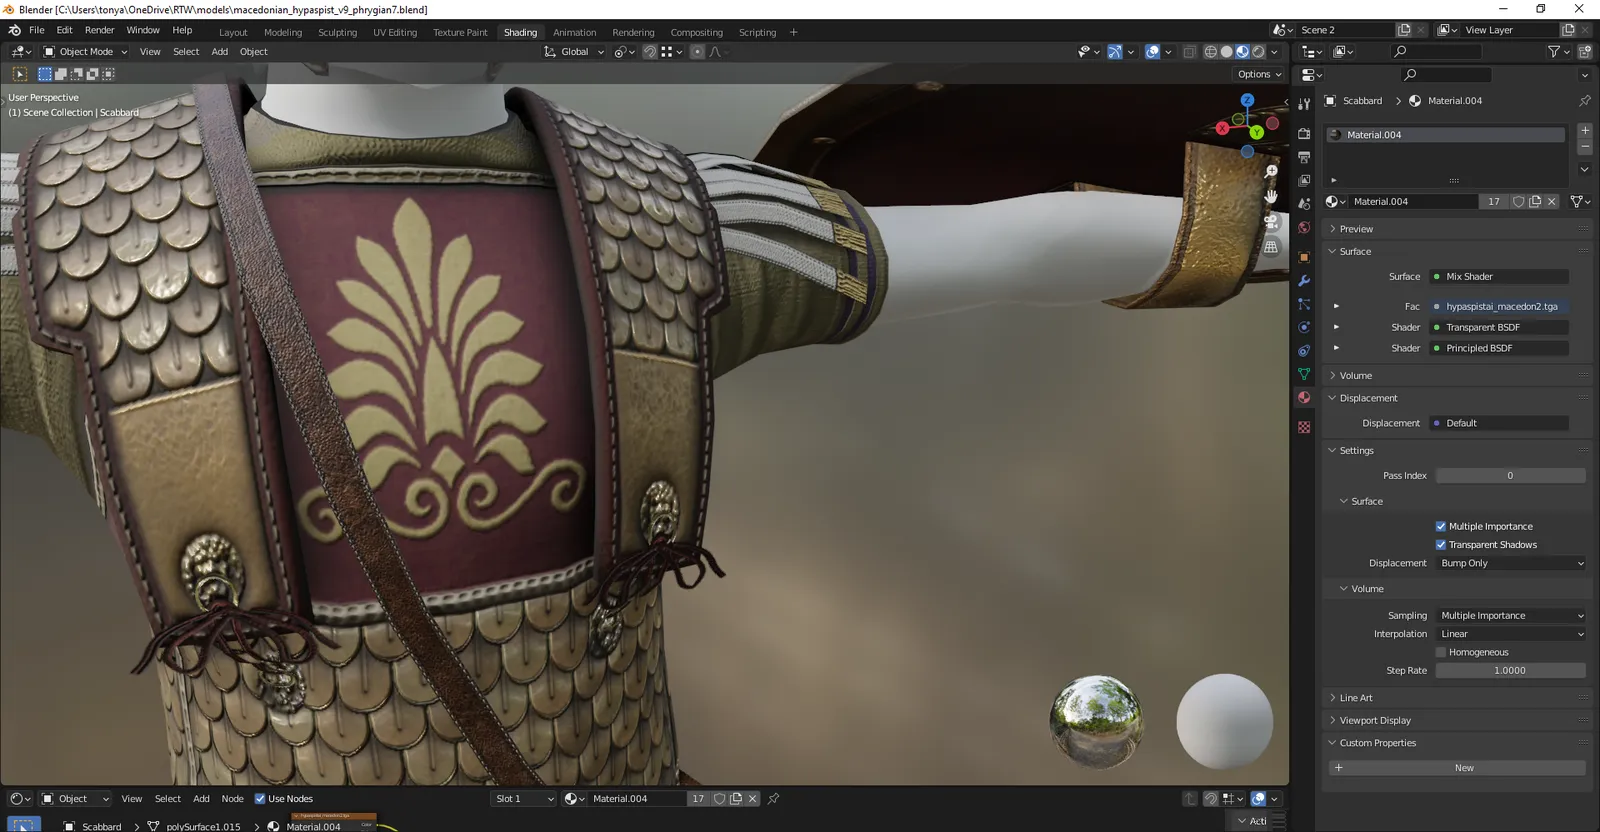1600x832 pixels.
Task: Open the Texture properties checker tab
Action: coord(1304,427)
